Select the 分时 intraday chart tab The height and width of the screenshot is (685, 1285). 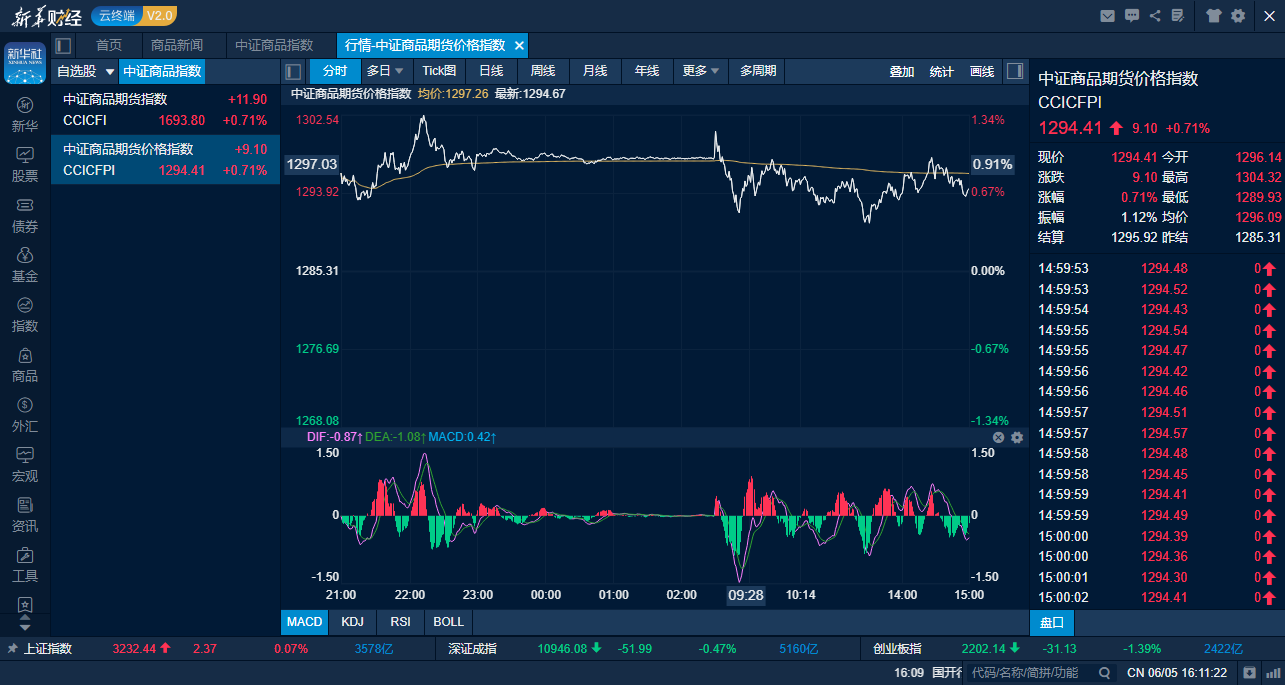[x=335, y=71]
